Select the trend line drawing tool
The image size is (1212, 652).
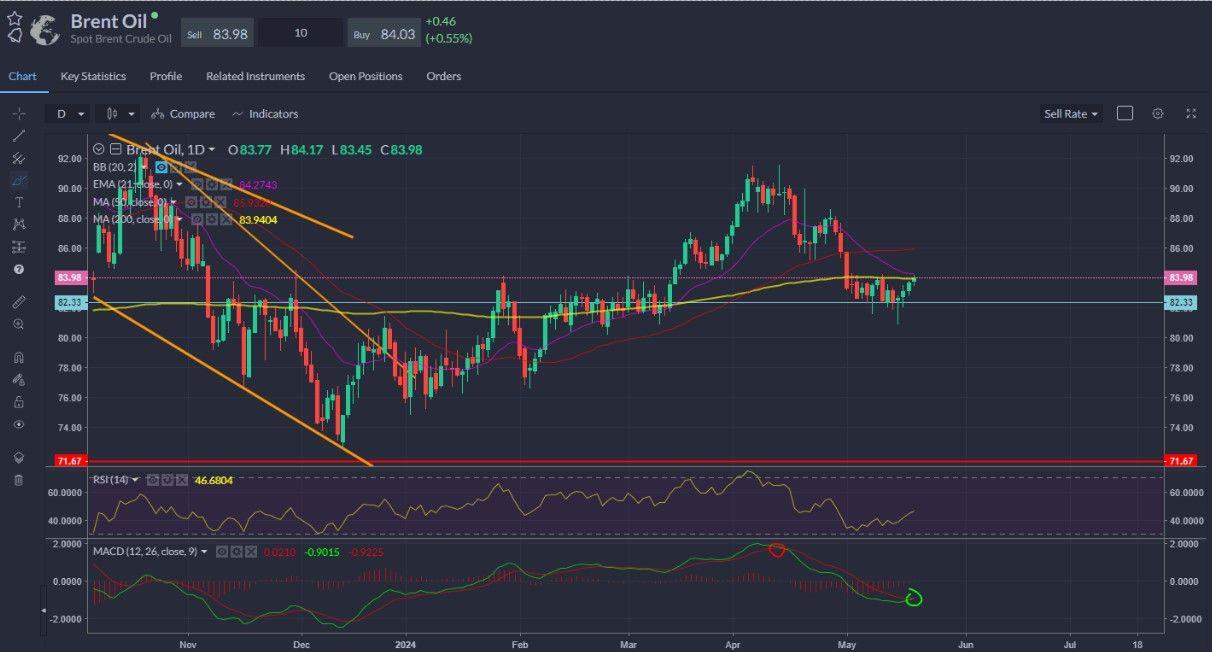[18, 135]
